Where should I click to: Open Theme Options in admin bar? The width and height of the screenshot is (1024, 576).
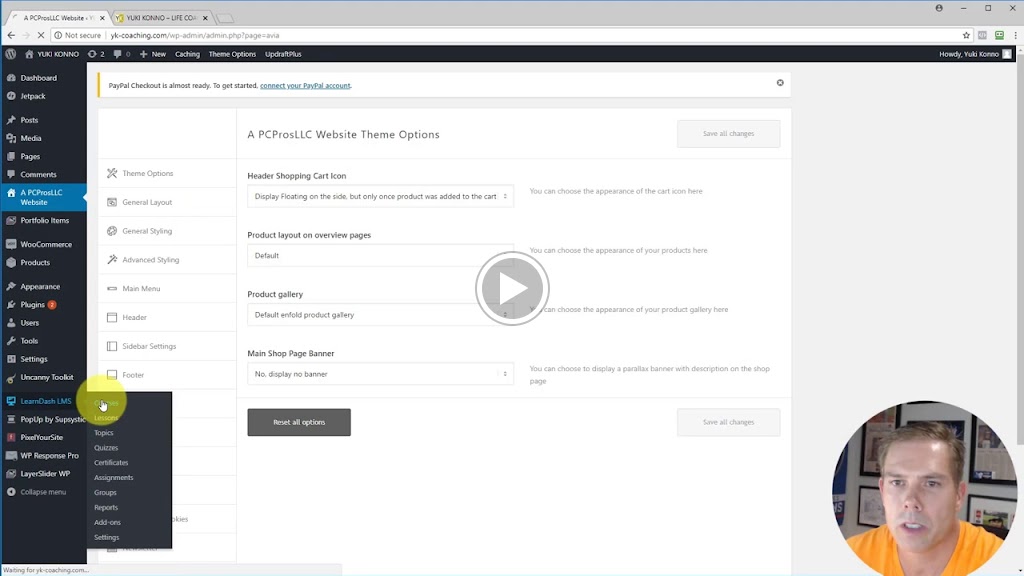(x=232, y=54)
